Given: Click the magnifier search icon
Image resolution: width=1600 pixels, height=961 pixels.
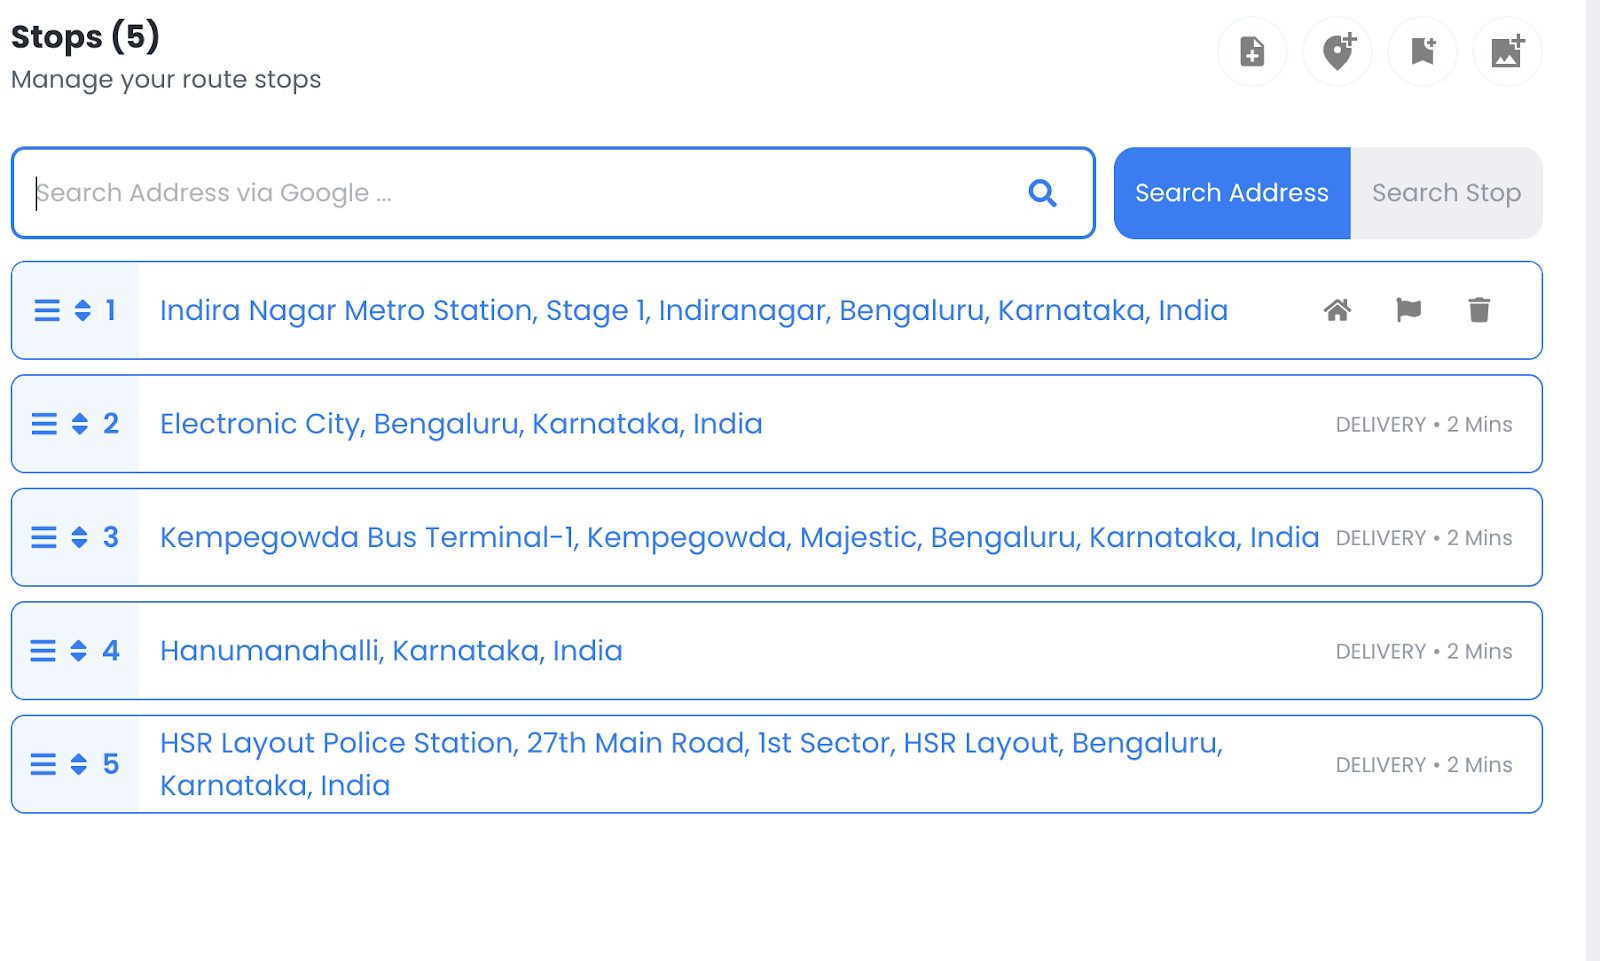Looking at the screenshot, I should [x=1042, y=193].
